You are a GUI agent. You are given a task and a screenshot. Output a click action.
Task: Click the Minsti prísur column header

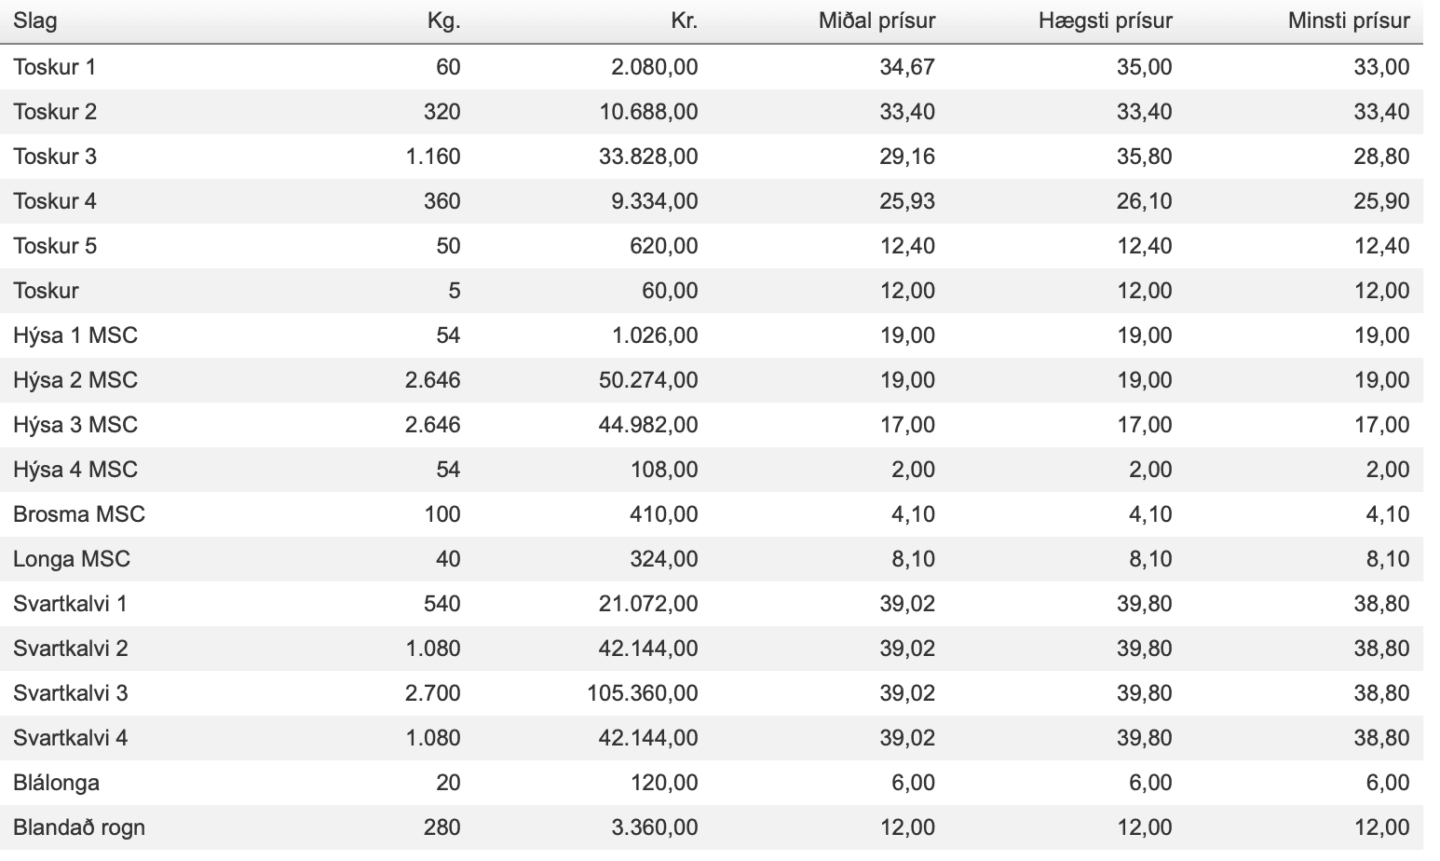(x=1348, y=21)
